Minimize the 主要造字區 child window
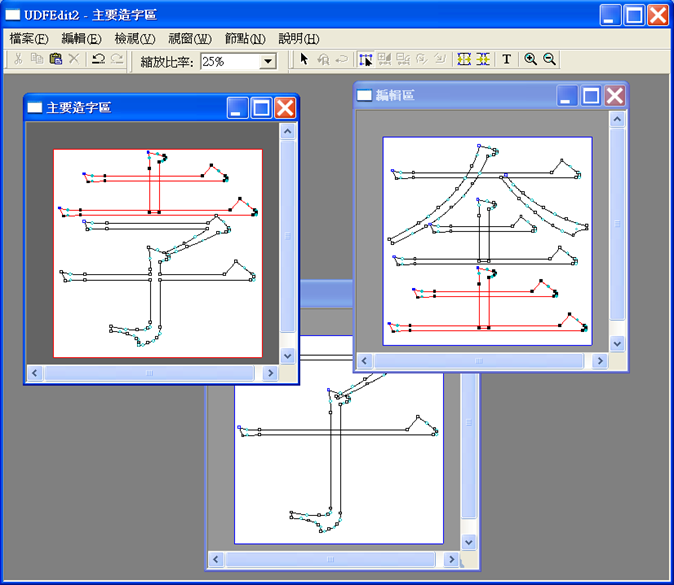Image resolution: width=674 pixels, height=585 pixels. (237, 107)
